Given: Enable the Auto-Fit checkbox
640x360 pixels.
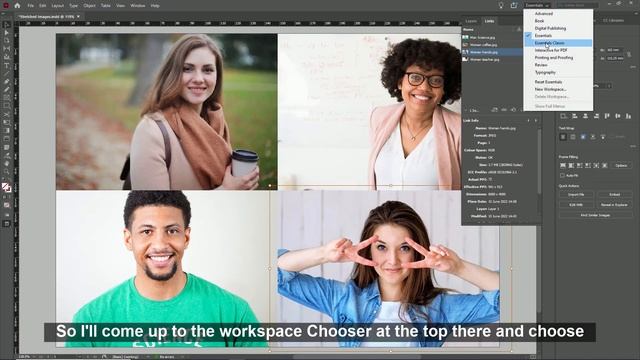Looking at the screenshot, I should 562,176.
